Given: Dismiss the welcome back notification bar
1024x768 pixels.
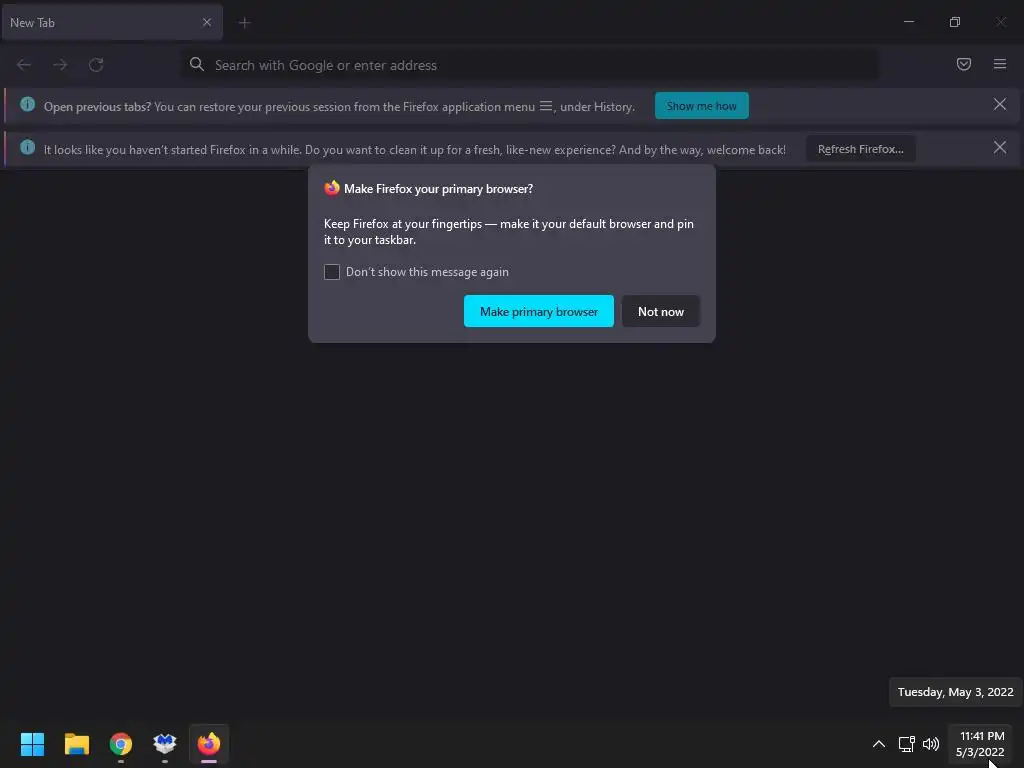Looking at the screenshot, I should [x=999, y=148].
